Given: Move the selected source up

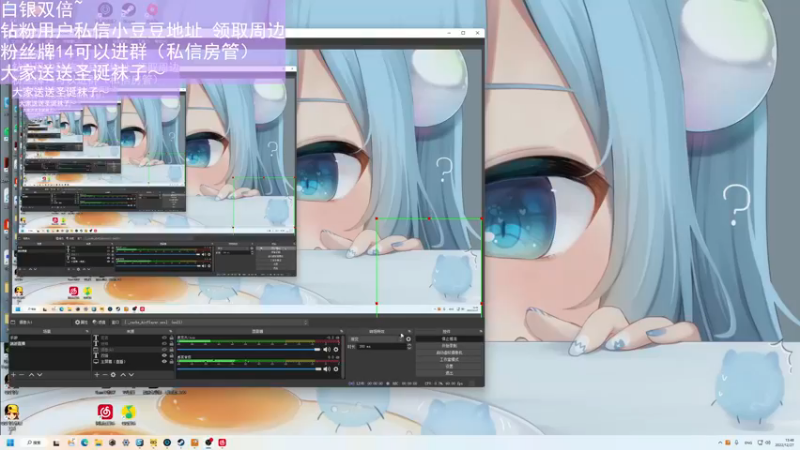Looking at the screenshot, I should [x=123, y=375].
